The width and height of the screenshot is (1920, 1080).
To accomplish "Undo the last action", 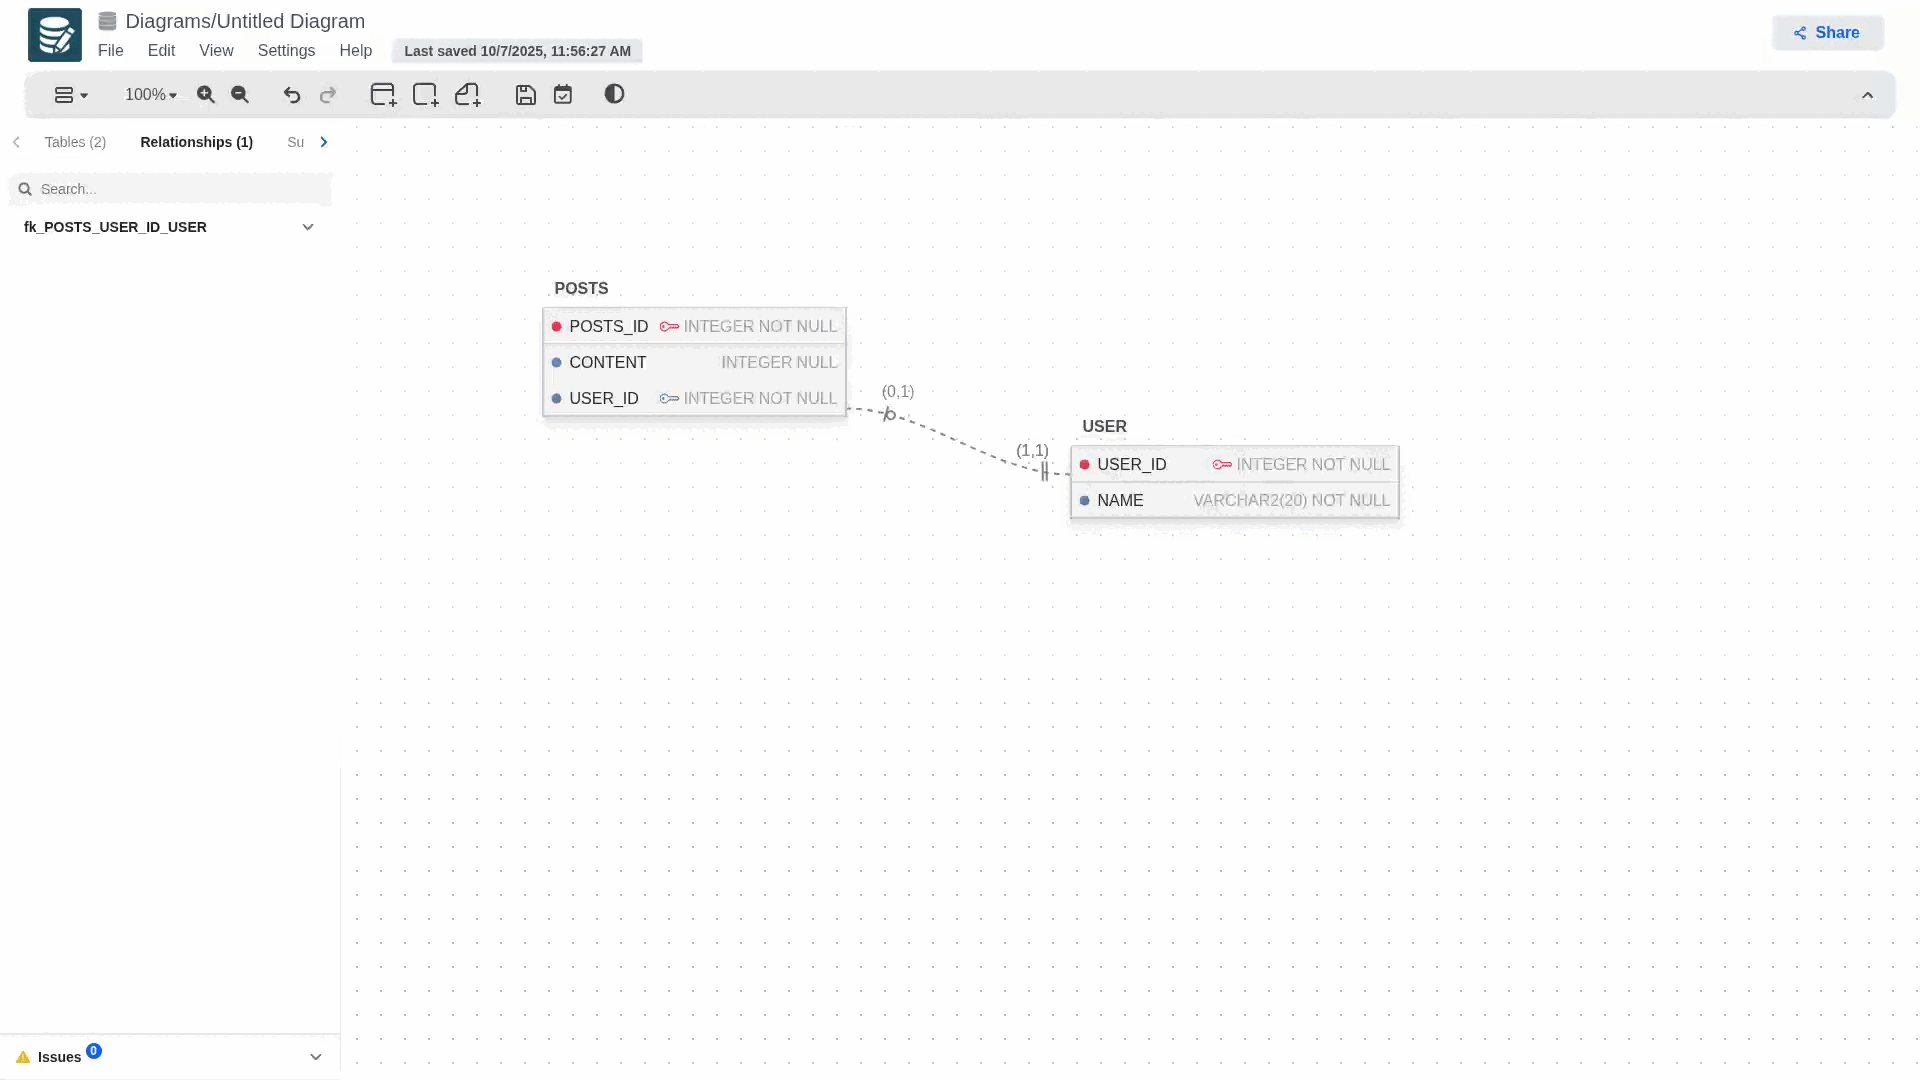I will (292, 95).
